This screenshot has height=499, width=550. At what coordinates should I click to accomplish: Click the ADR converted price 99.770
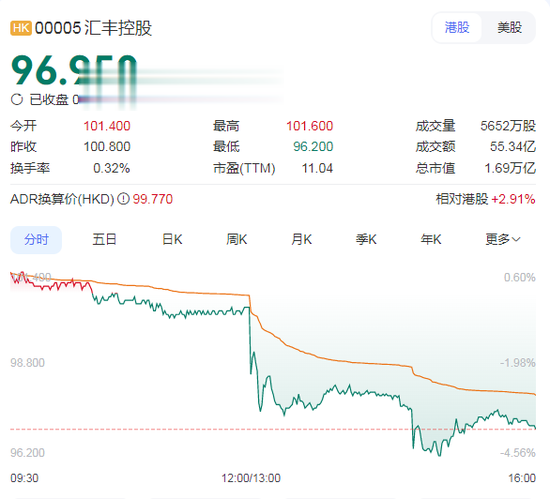153,199
